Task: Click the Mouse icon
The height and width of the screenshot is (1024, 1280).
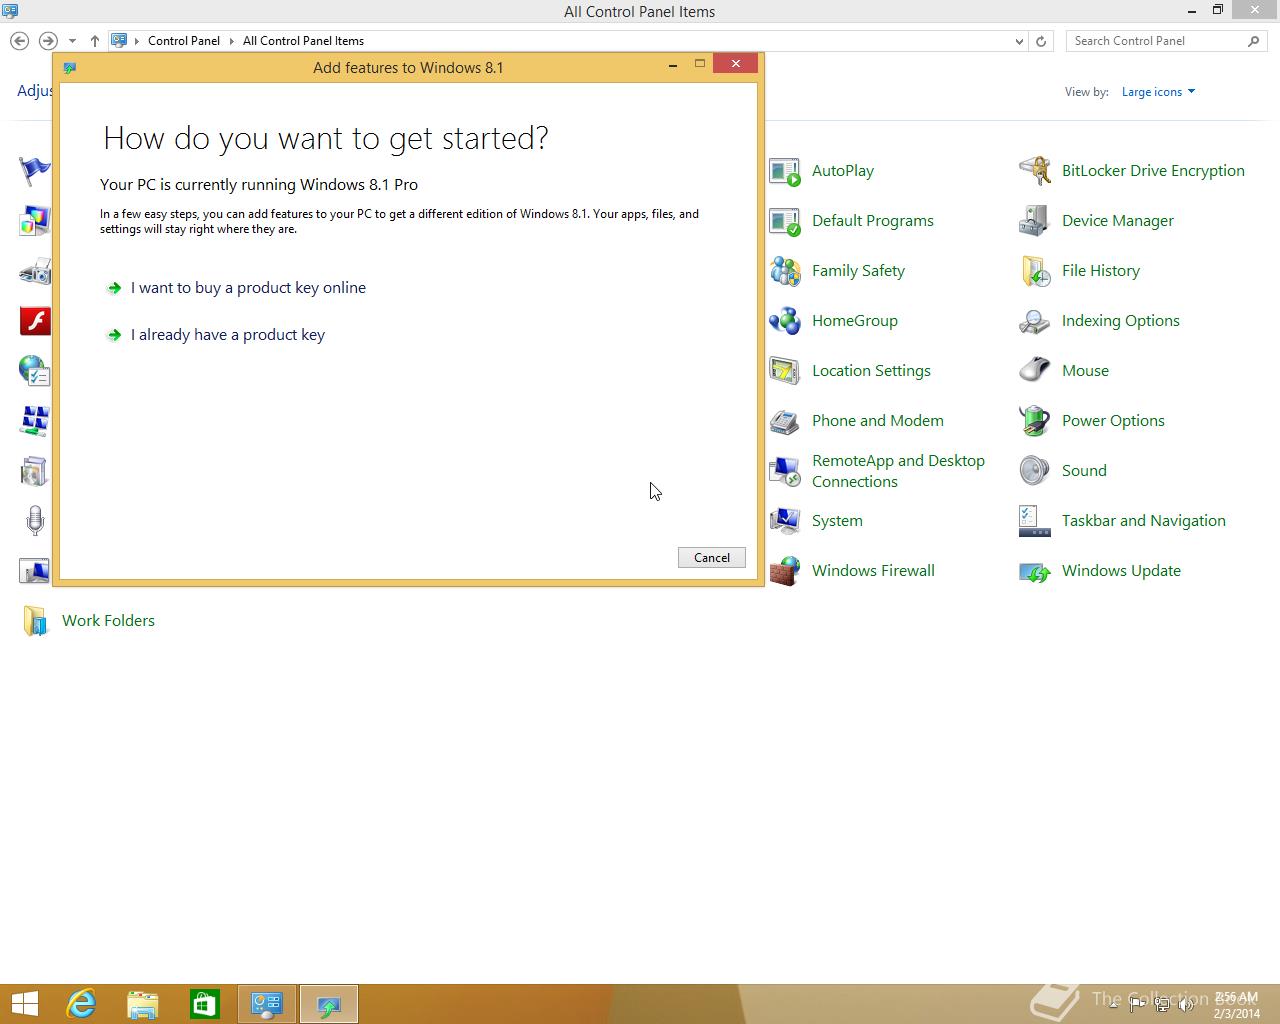Action: point(1035,371)
